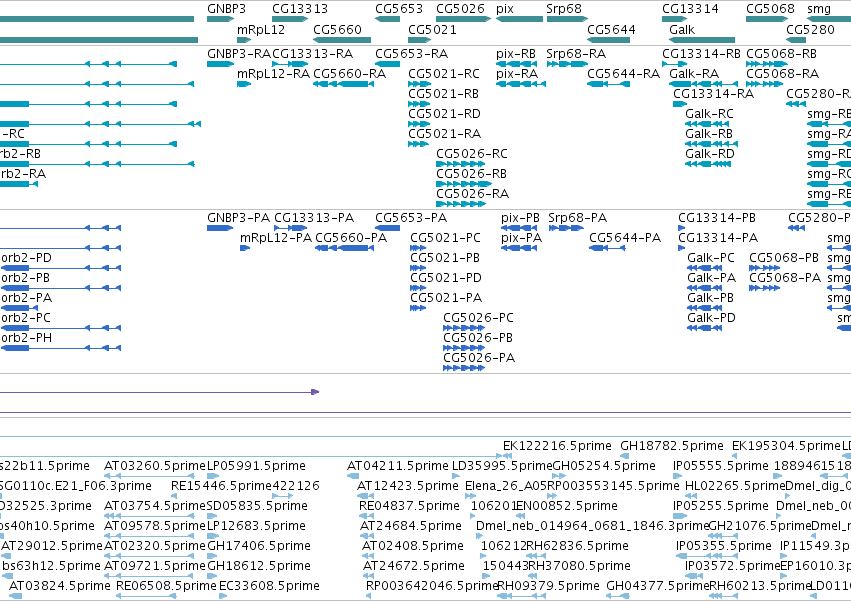
Task: Click the CG5021-PC protein label
Action: [446, 238]
